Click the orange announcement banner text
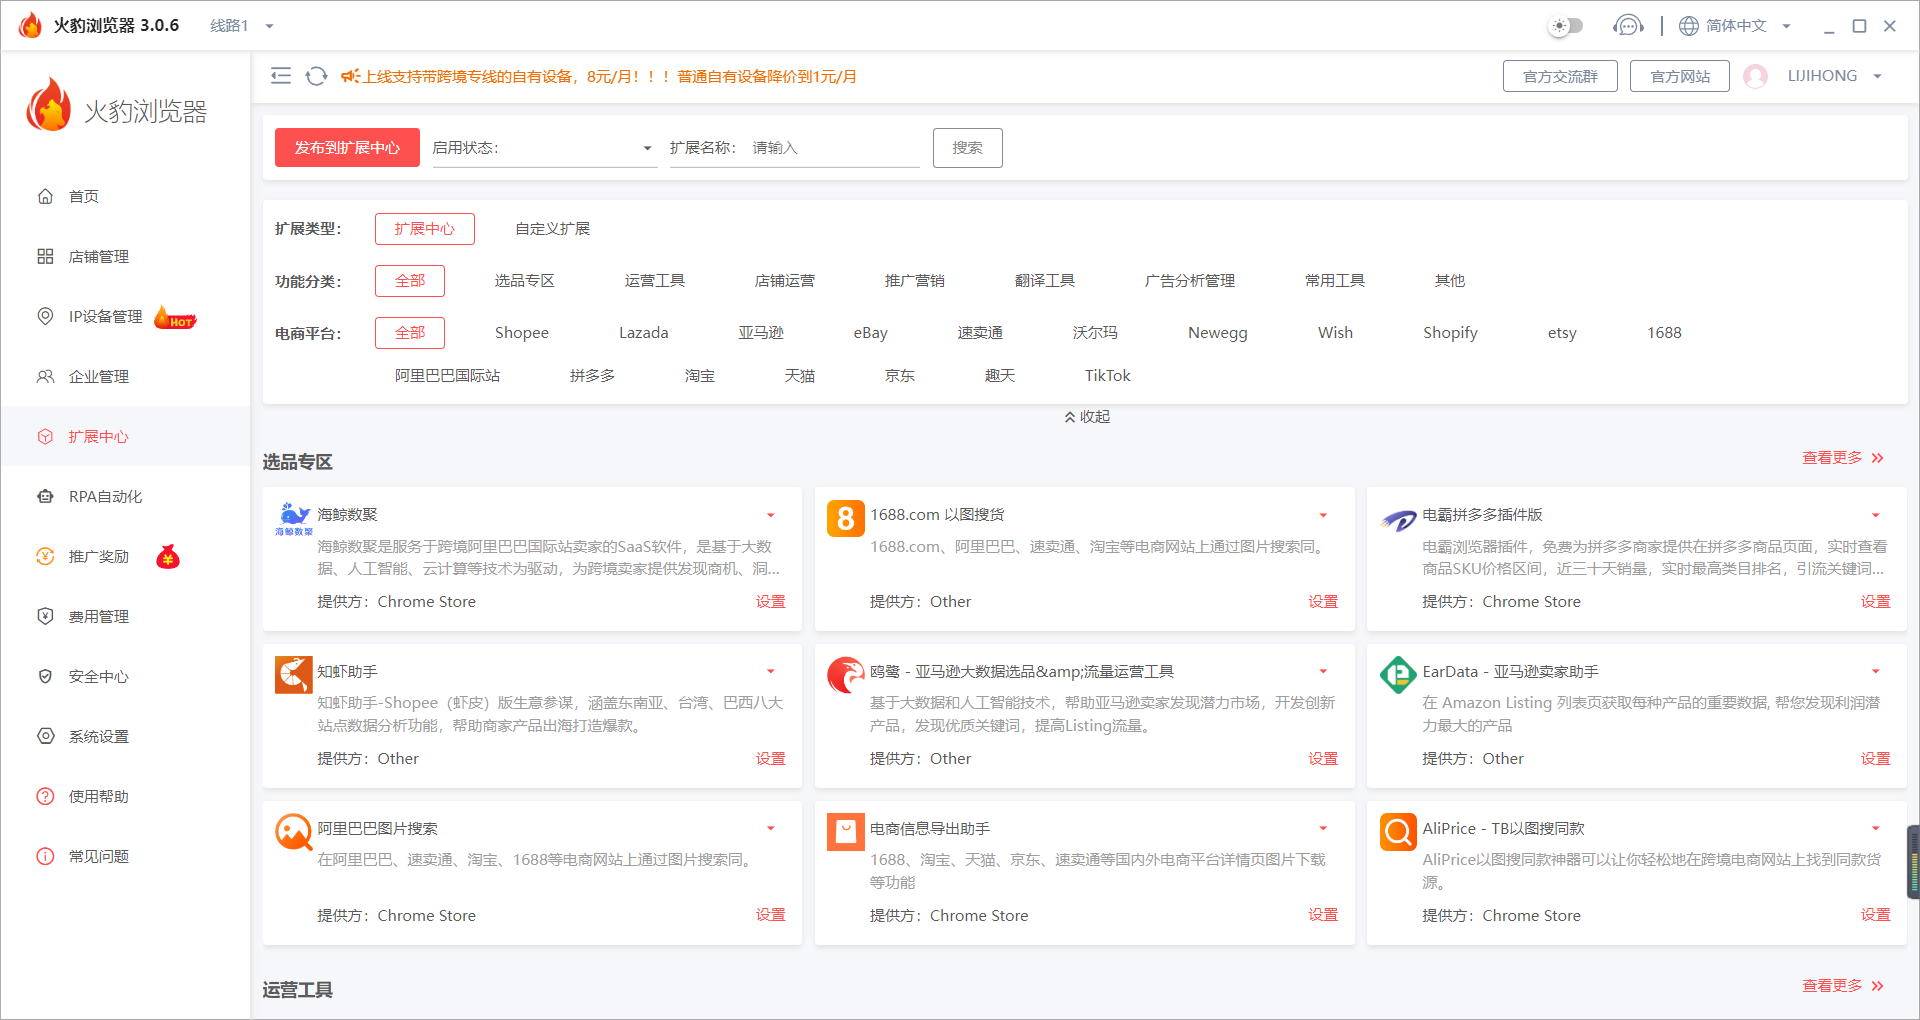The image size is (1920, 1020). [x=610, y=77]
